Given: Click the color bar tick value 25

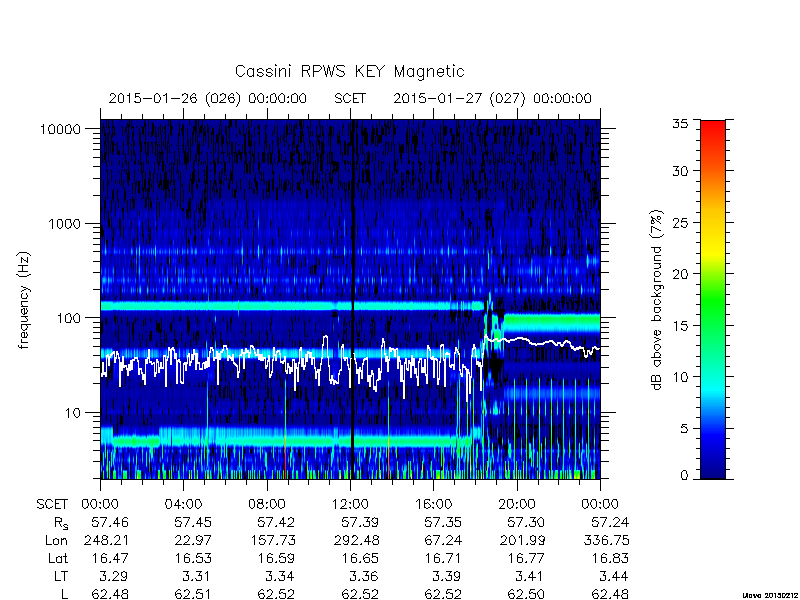Looking at the screenshot, I should point(680,223).
